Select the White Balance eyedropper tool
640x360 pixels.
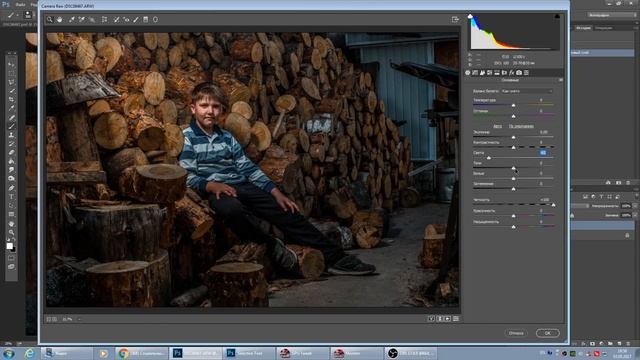[72, 19]
